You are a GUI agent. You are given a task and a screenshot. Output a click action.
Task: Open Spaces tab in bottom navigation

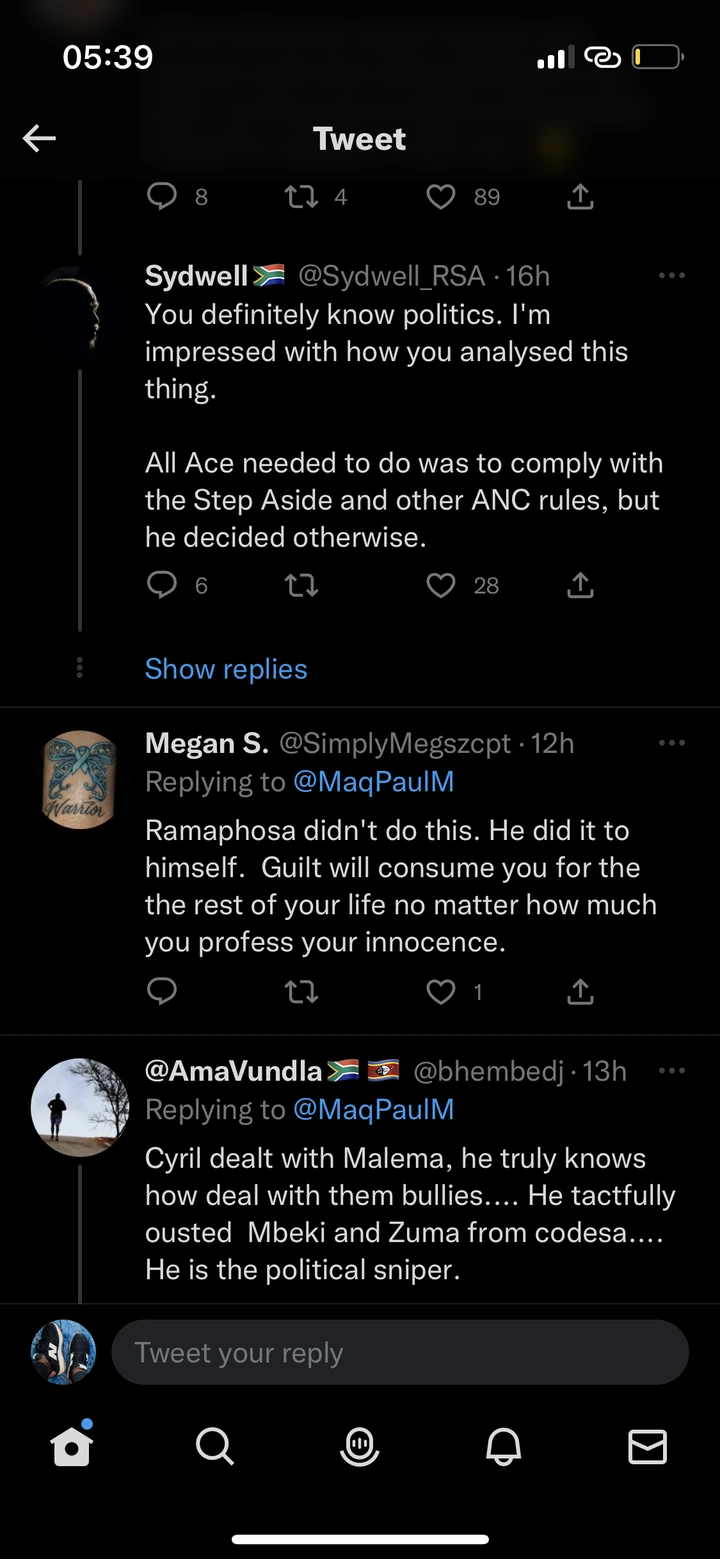360,1446
